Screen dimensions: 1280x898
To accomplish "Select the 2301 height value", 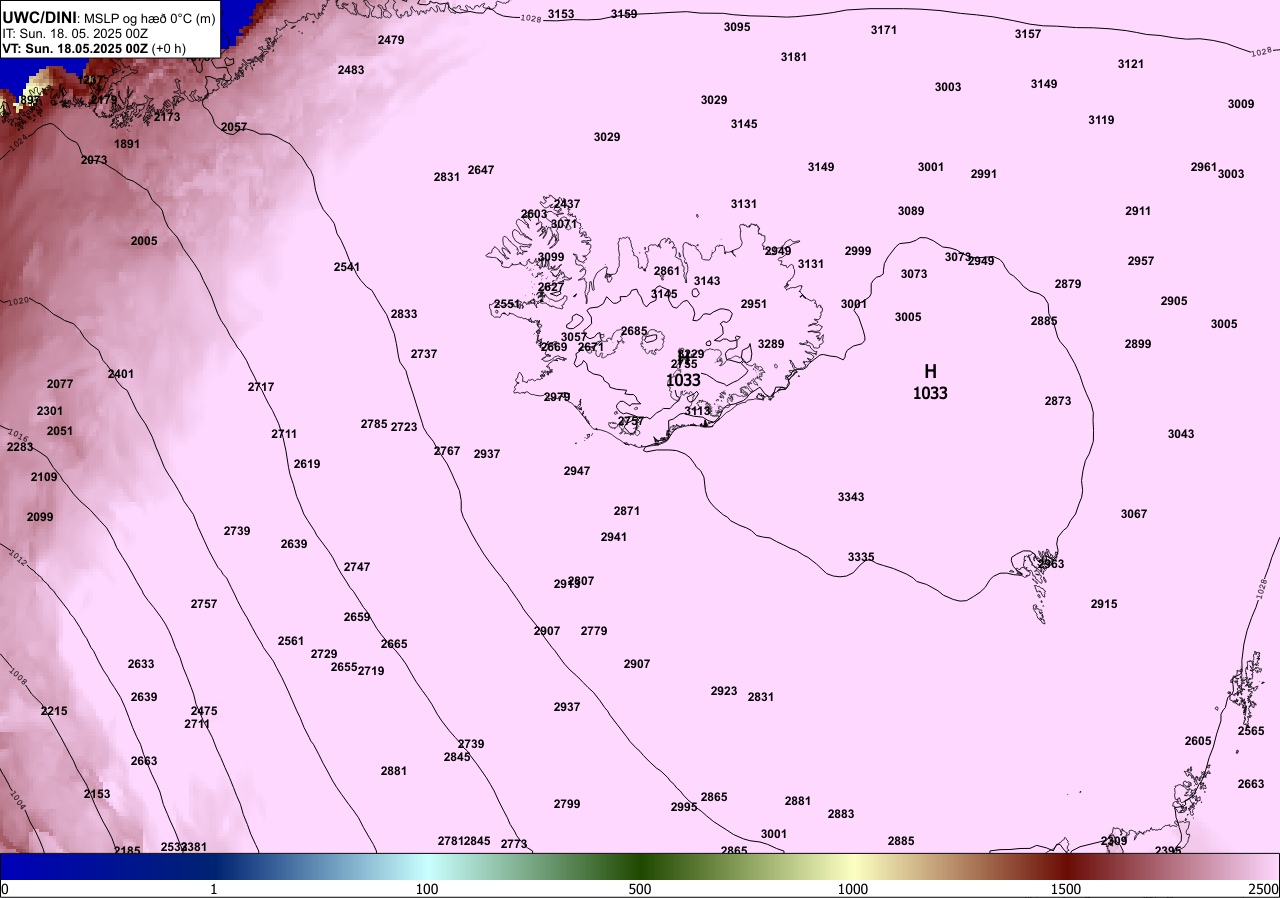I will click(50, 411).
